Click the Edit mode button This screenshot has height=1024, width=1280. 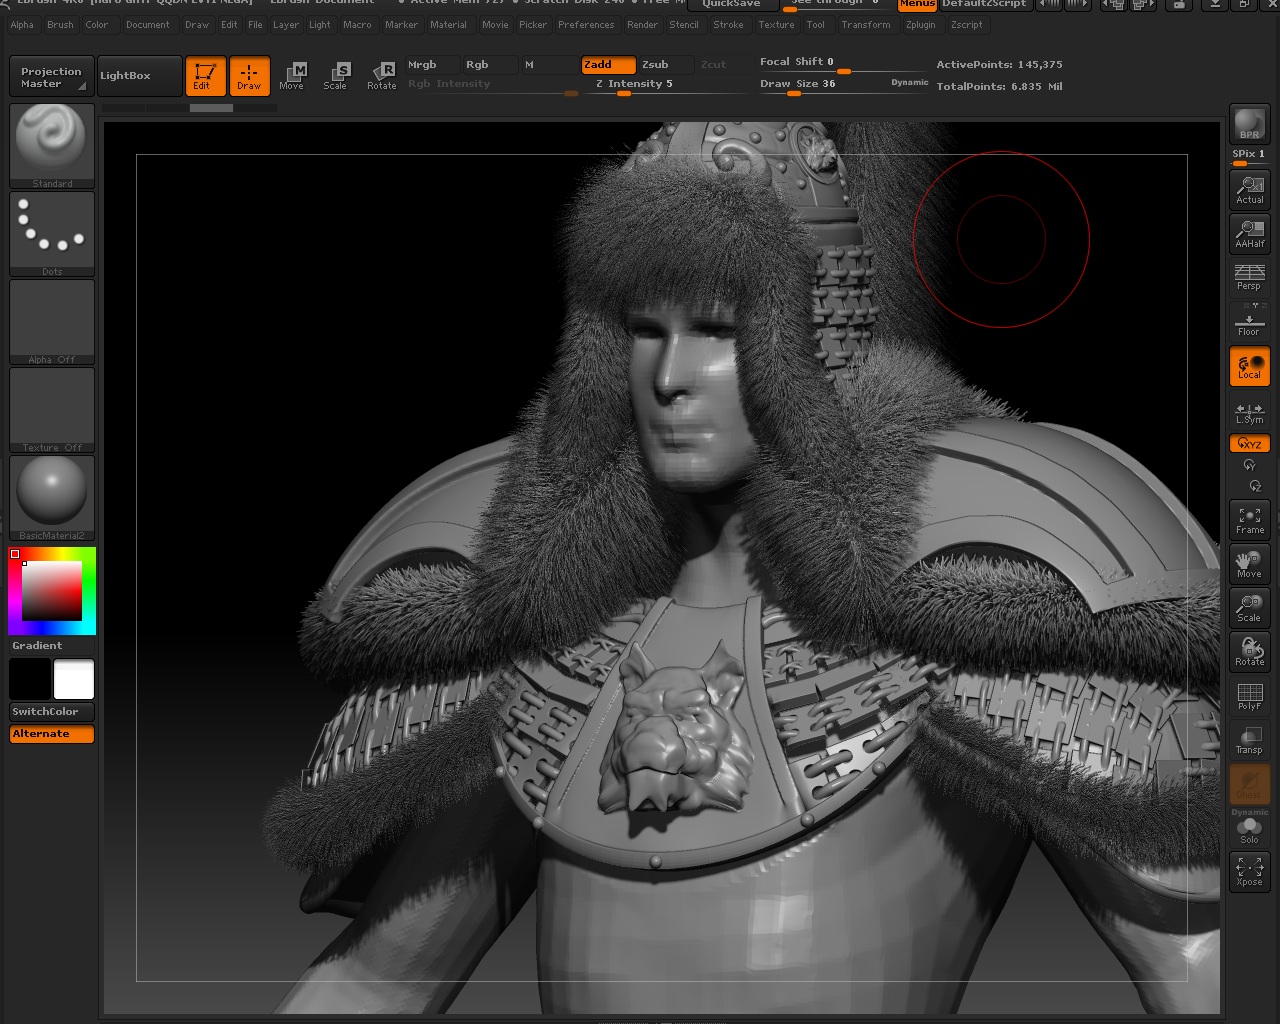[205, 76]
